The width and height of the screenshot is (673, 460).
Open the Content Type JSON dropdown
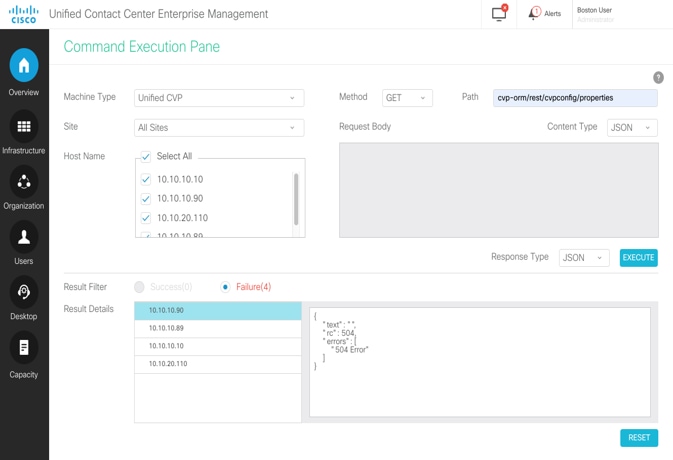pos(632,127)
